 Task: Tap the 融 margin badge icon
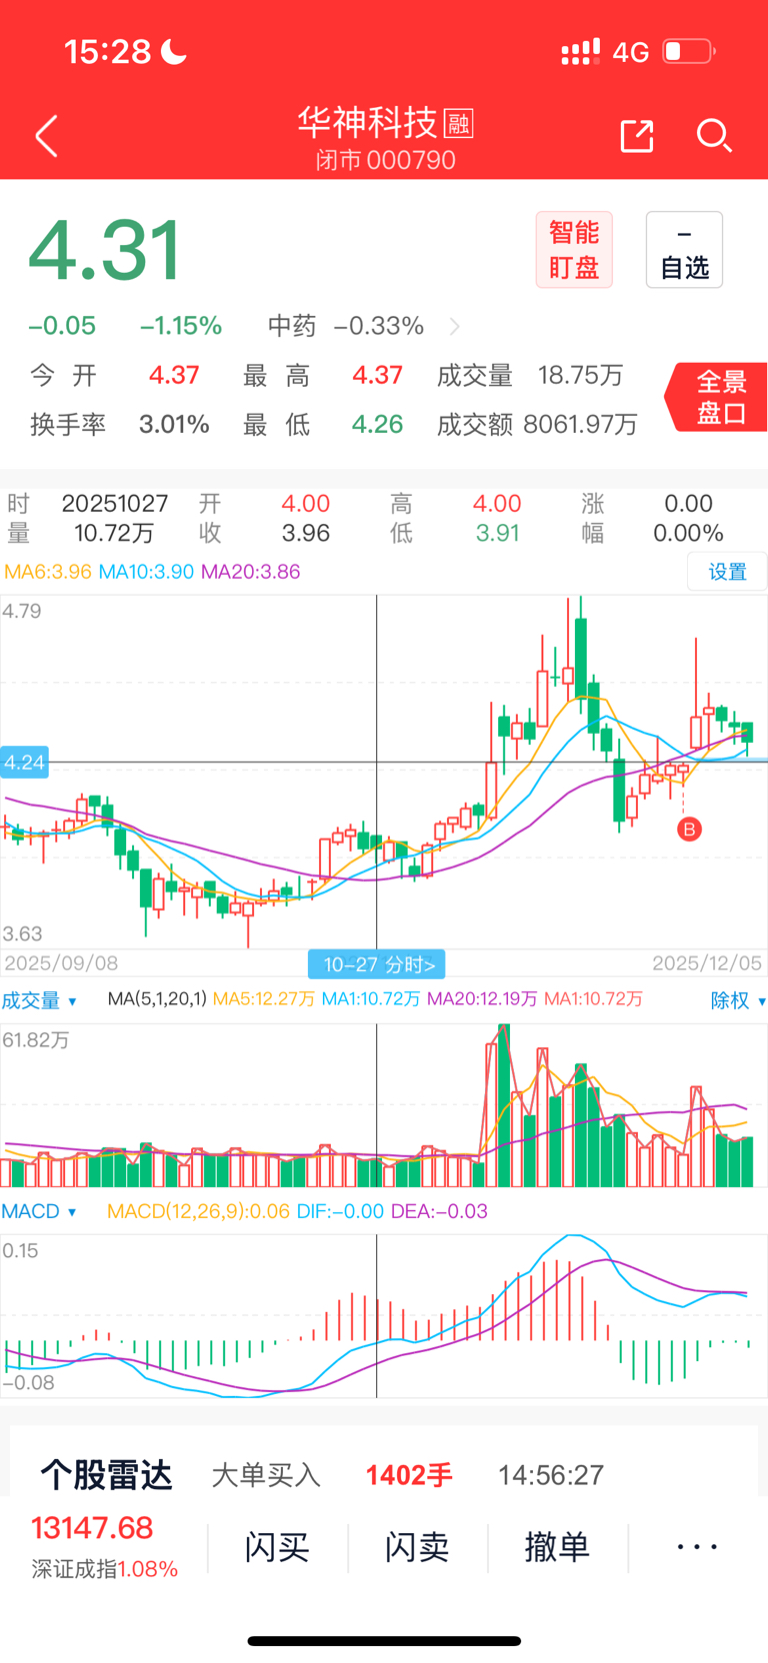[458, 124]
